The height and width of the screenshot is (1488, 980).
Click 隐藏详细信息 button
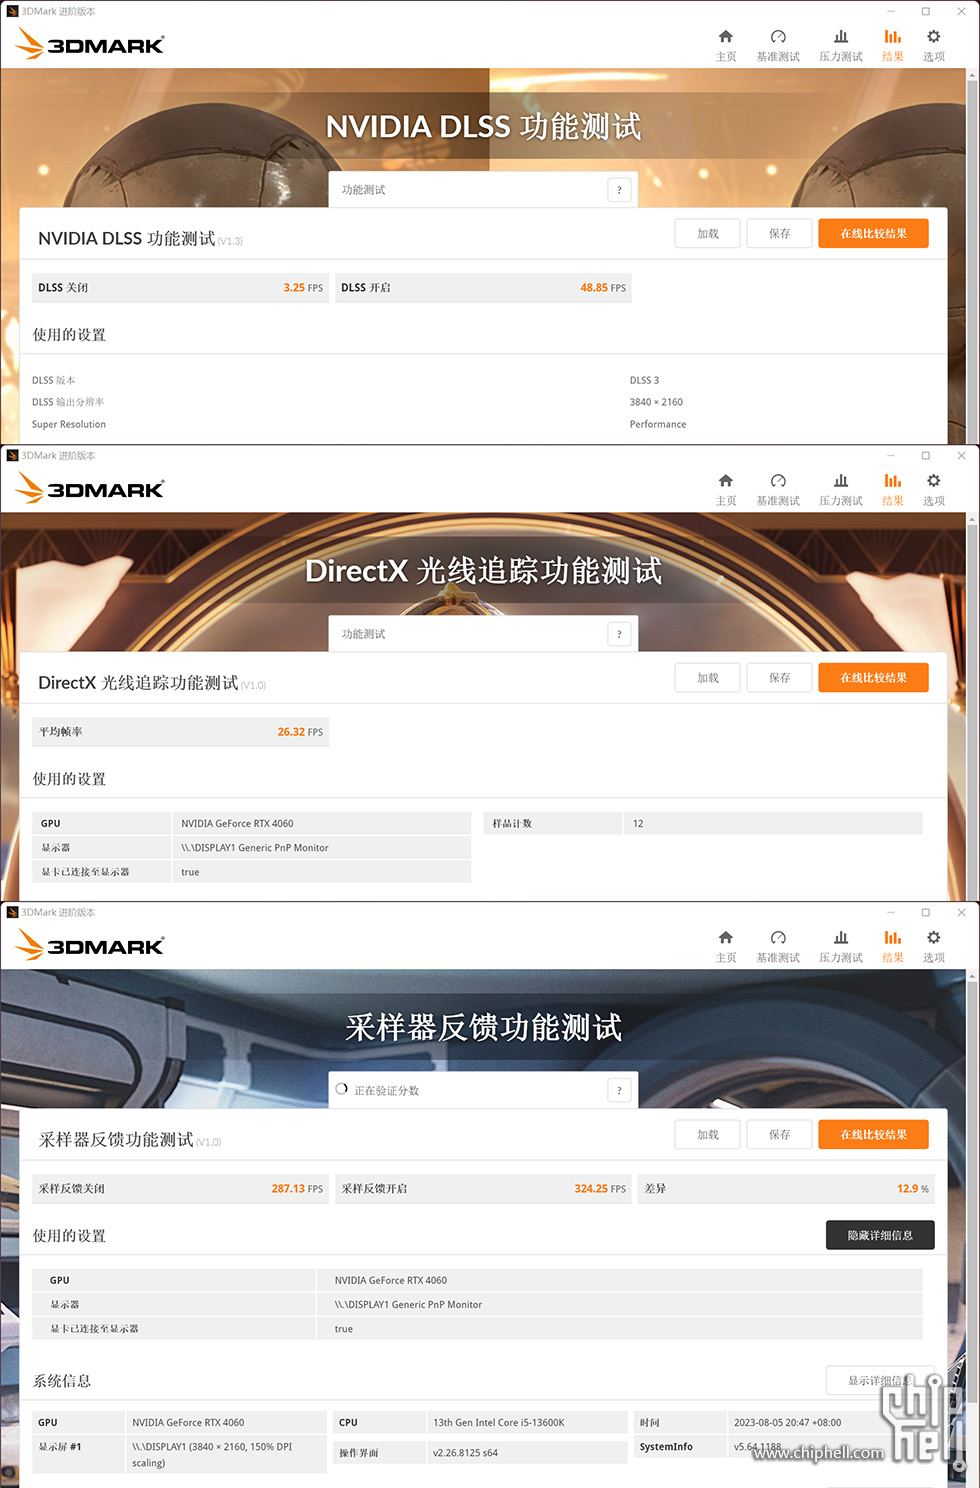pyautogui.click(x=880, y=1235)
